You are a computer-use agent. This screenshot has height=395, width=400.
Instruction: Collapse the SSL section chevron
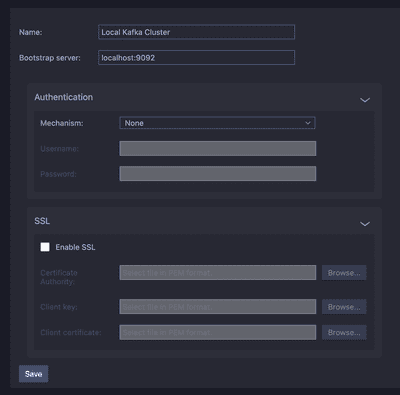point(365,224)
